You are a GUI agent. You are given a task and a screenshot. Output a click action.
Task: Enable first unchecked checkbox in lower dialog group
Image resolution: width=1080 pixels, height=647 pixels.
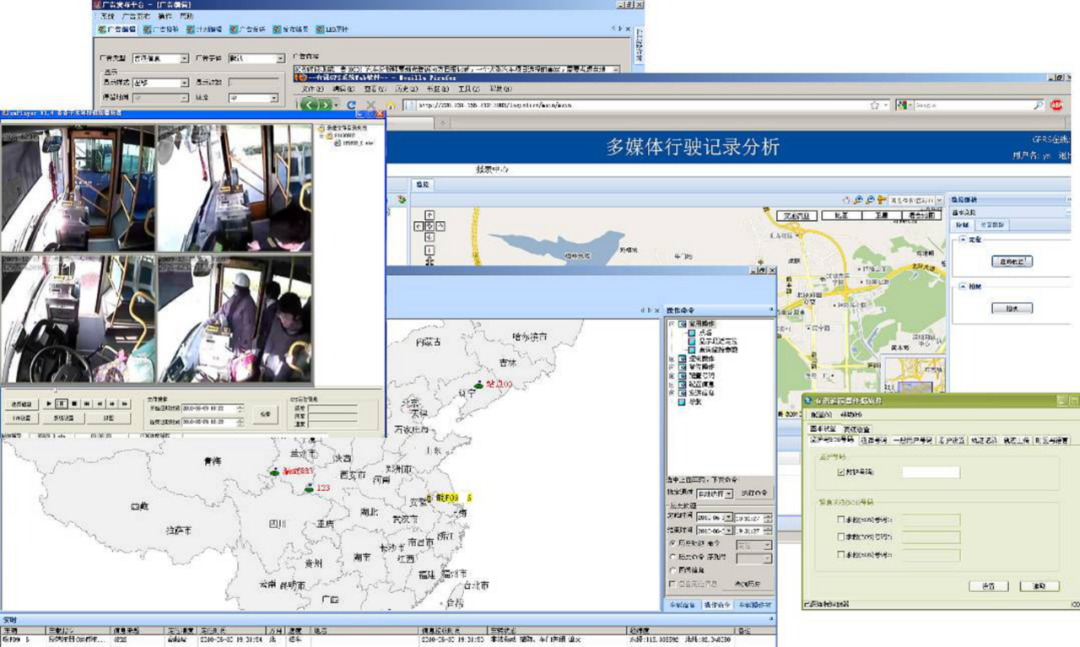(840, 519)
